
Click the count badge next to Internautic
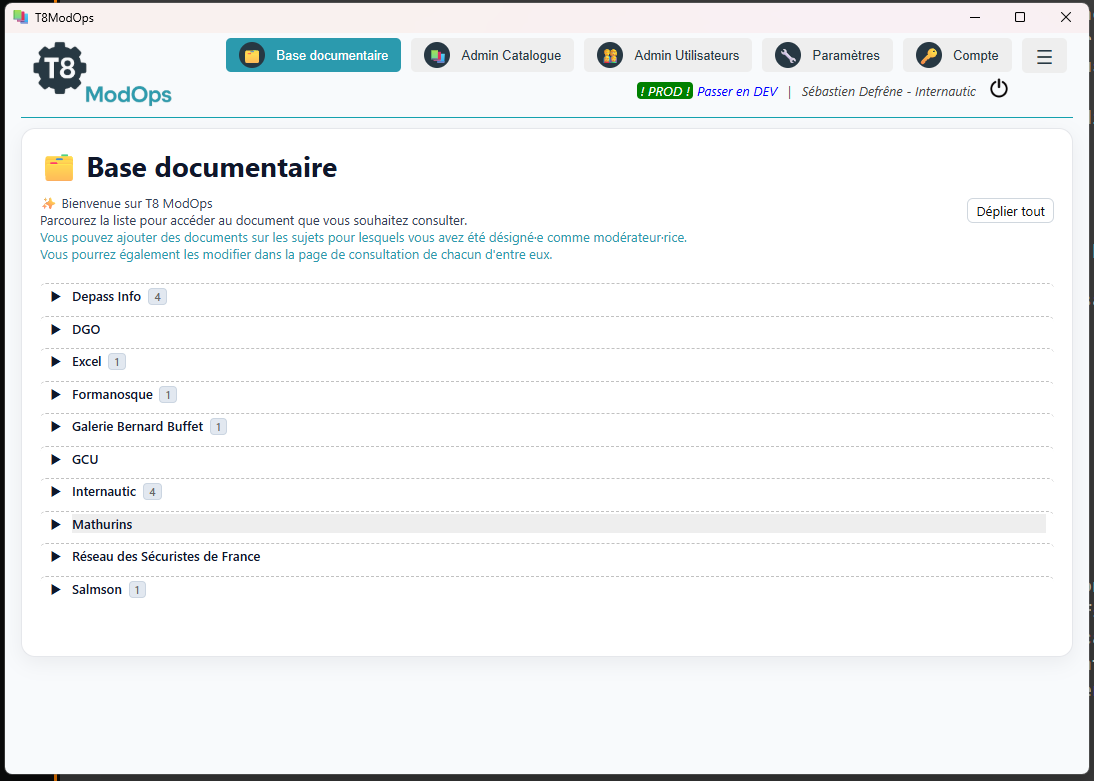[x=152, y=492]
